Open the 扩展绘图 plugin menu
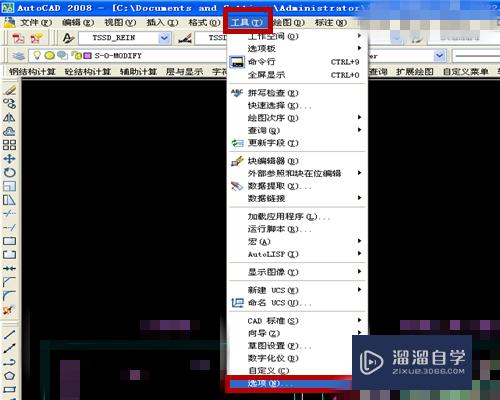The height and width of the screenshot is (400, 500). coord(415,71)
